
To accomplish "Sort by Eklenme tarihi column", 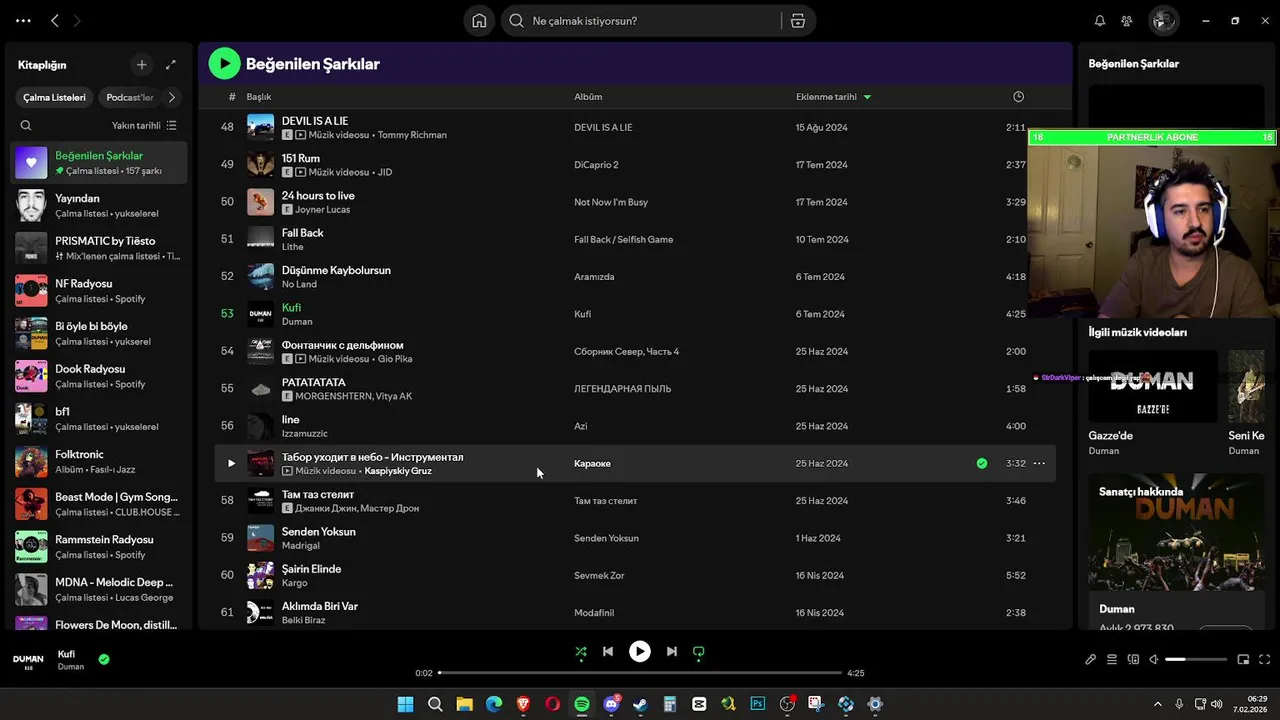I will coord(833,97).
